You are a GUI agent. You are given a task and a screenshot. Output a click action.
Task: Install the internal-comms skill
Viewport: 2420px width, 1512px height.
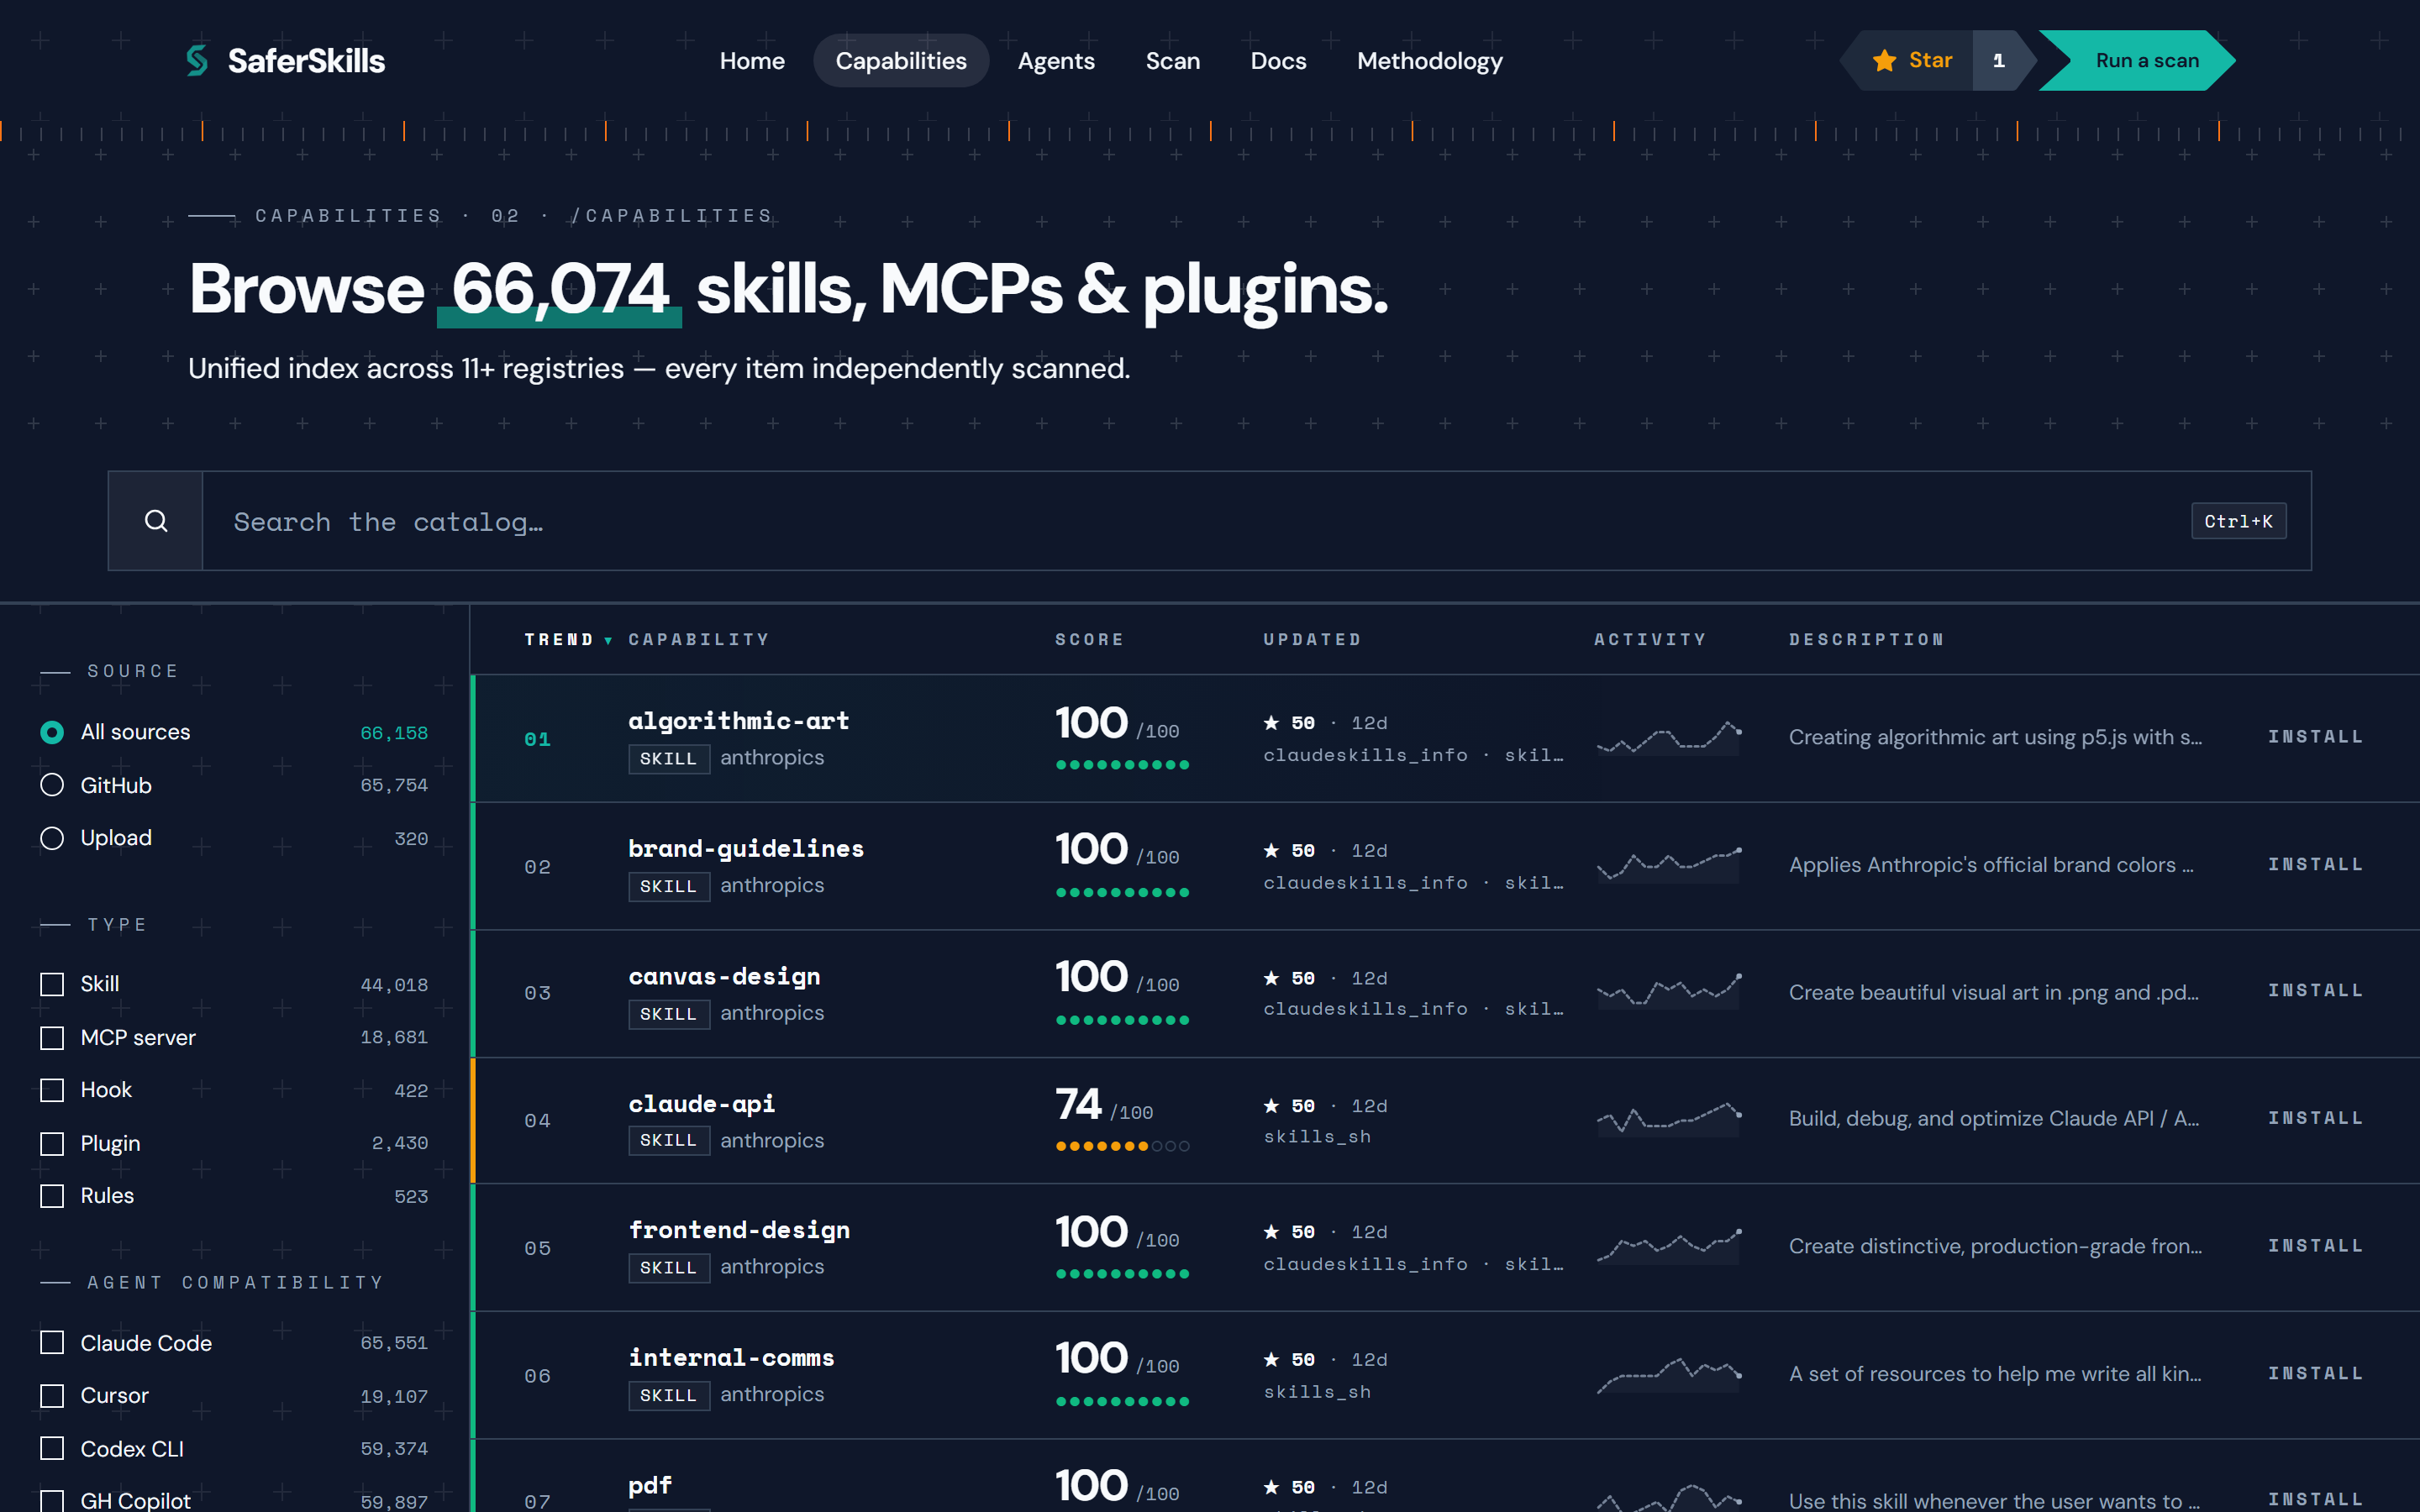tap(2315, 1374)
